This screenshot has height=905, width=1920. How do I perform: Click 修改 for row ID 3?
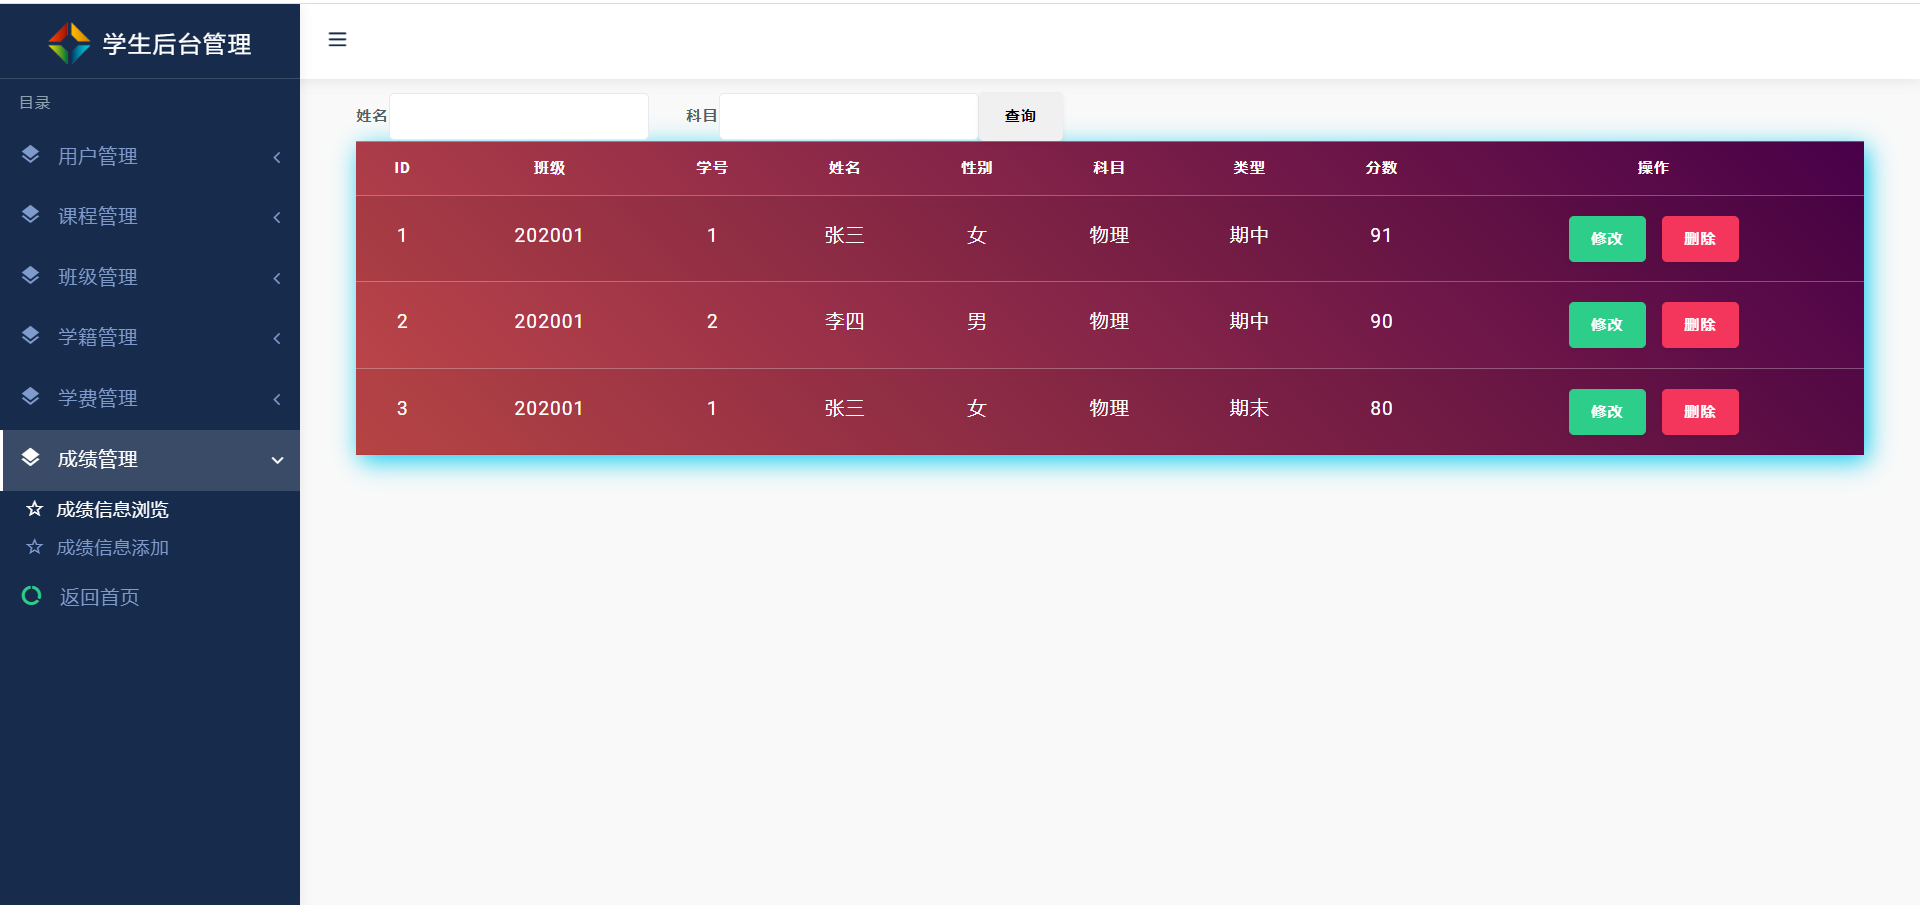click(x=1607, y=412)
